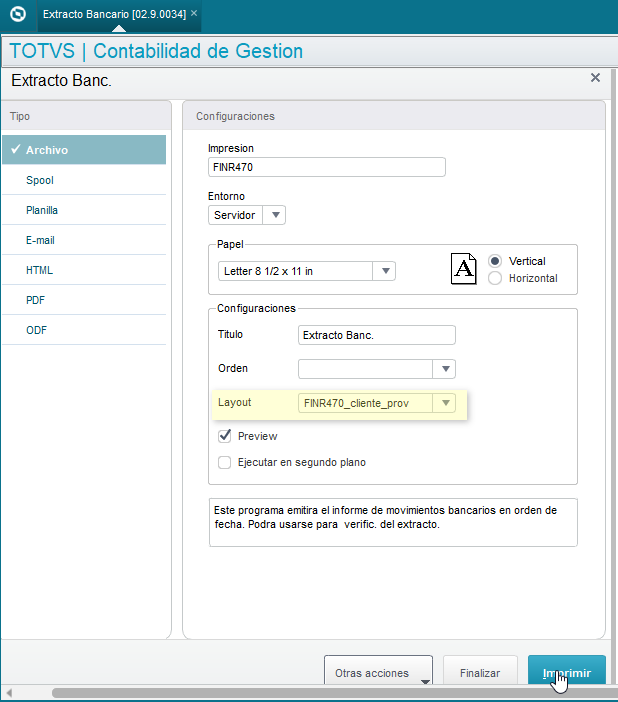Click the paper orientation page icon
Viewport: 618px width, 702px height.
coord(464,269)
